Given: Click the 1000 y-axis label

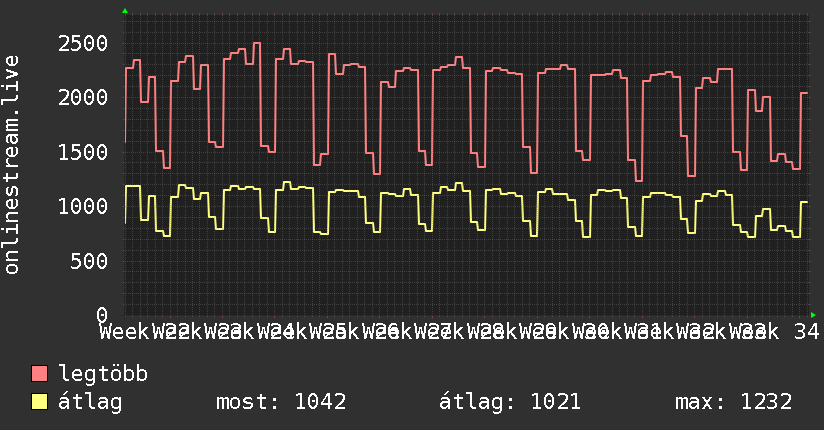Looking at the screenshot, I should point(83,207).
